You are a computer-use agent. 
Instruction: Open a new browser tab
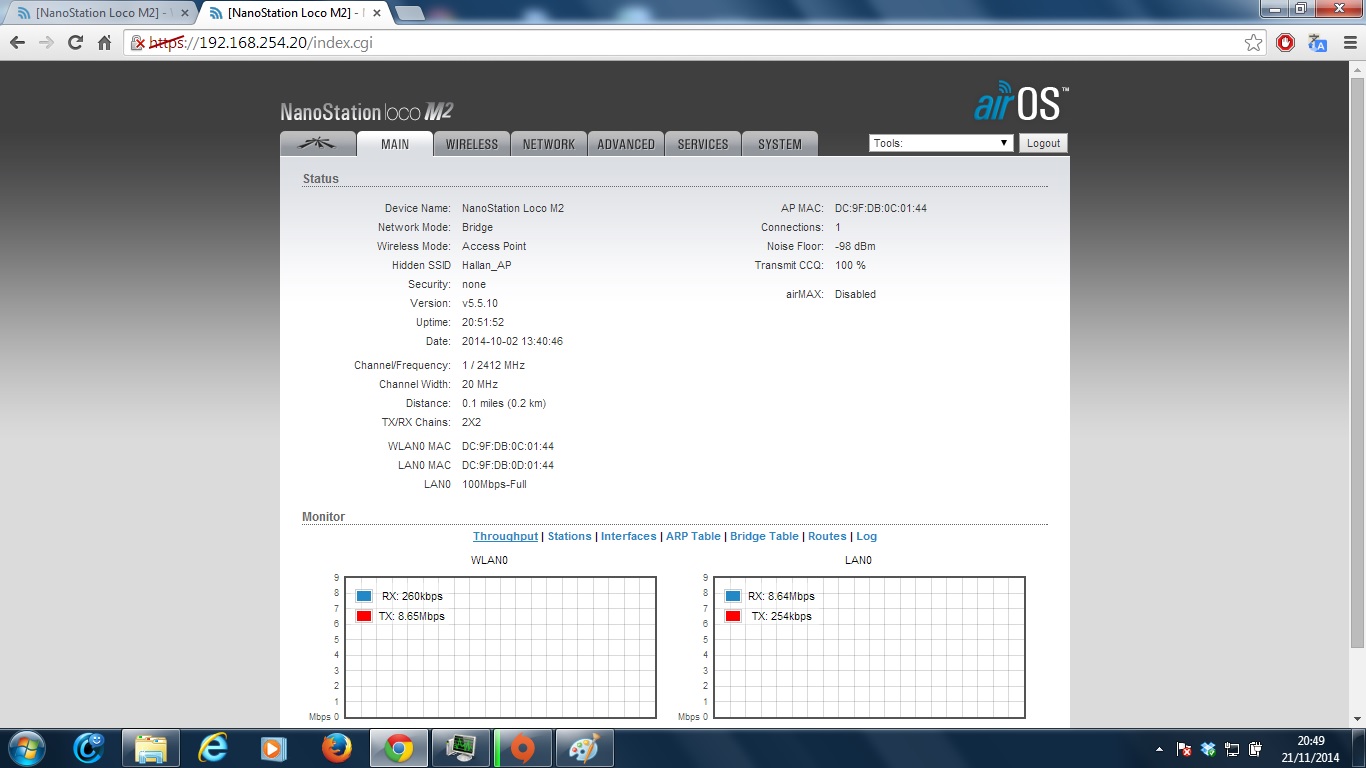pyautogui.click(x=409, y=13)
